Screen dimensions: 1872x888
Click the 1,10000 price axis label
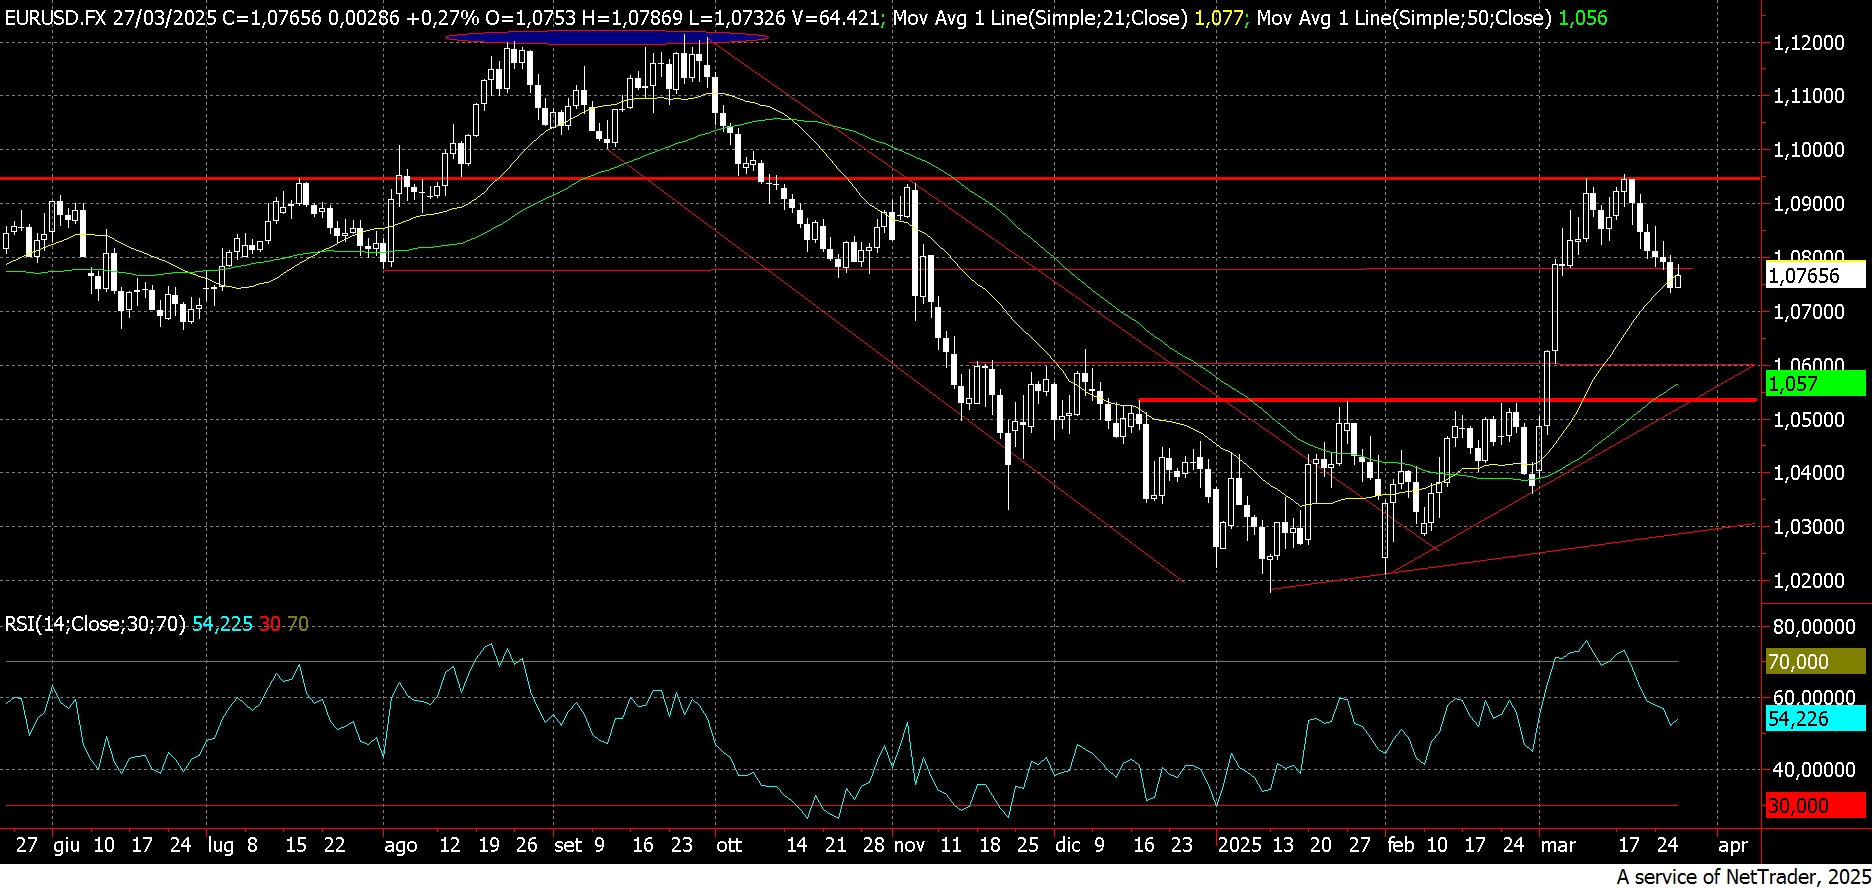click(x=1808, y=150)
